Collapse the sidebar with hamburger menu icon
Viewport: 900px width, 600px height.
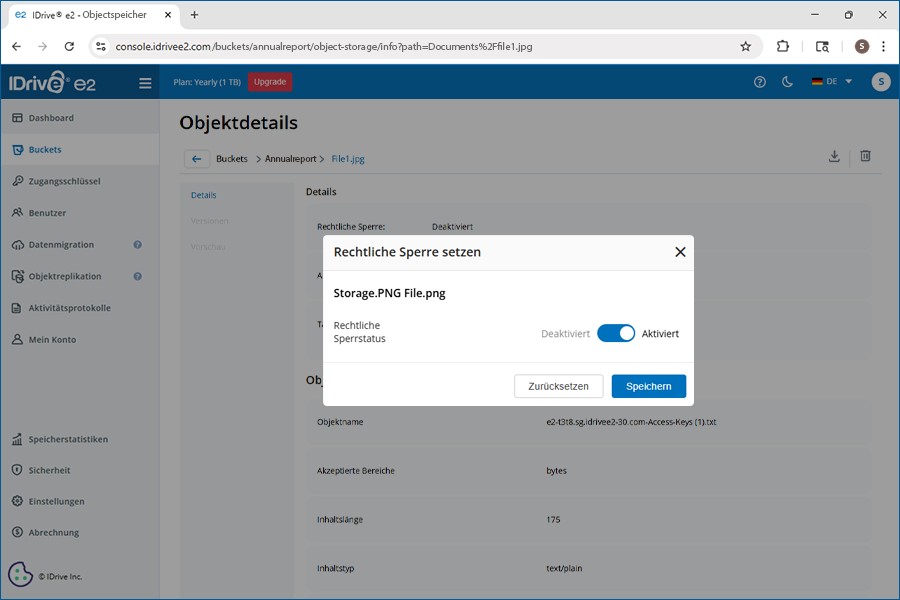tap(145, 82)
